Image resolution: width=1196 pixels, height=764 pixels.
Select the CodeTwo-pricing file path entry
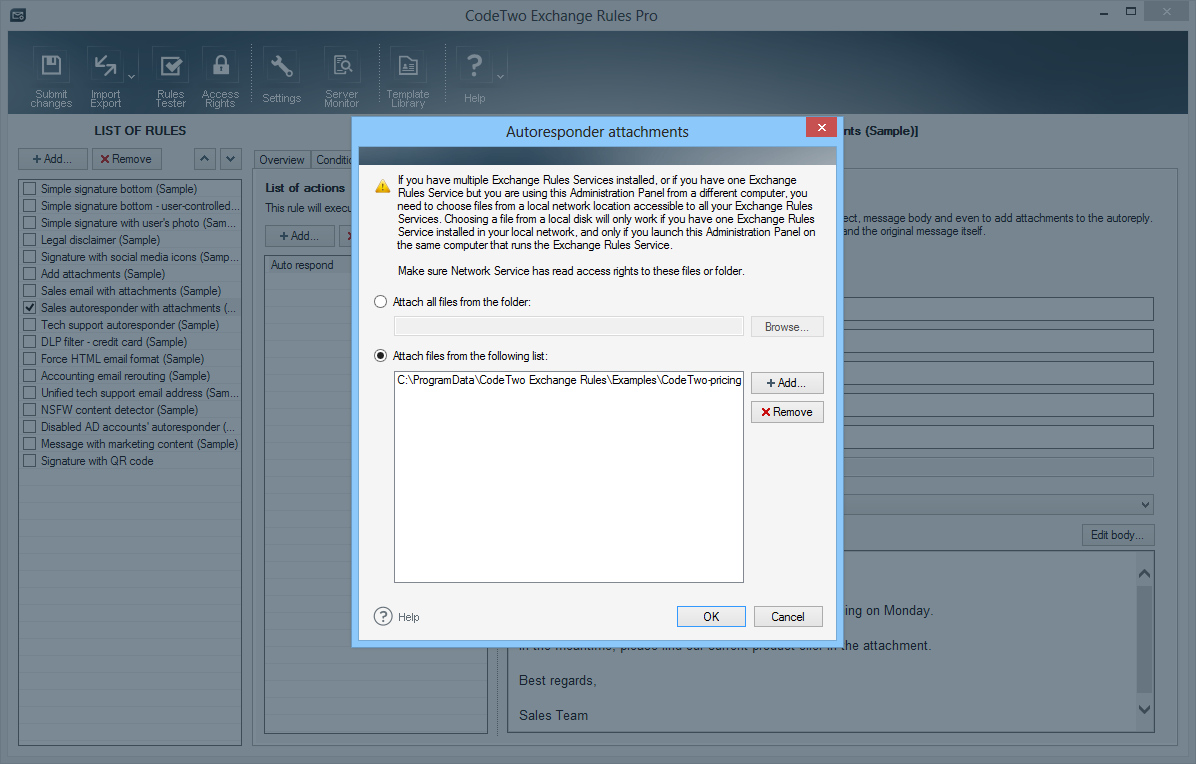coord(568,380)
